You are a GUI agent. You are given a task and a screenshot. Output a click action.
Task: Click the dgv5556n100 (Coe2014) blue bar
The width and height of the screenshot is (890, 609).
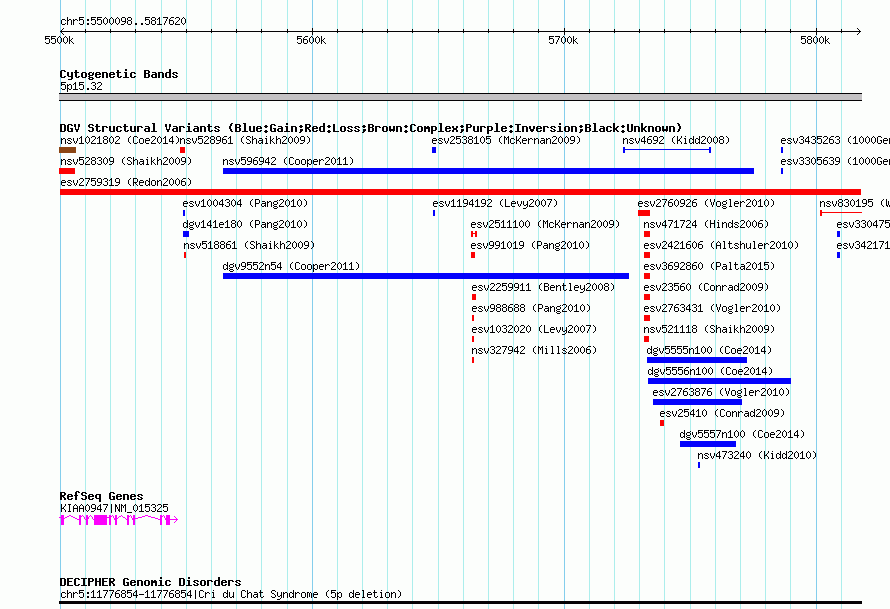tap(719, 381)
